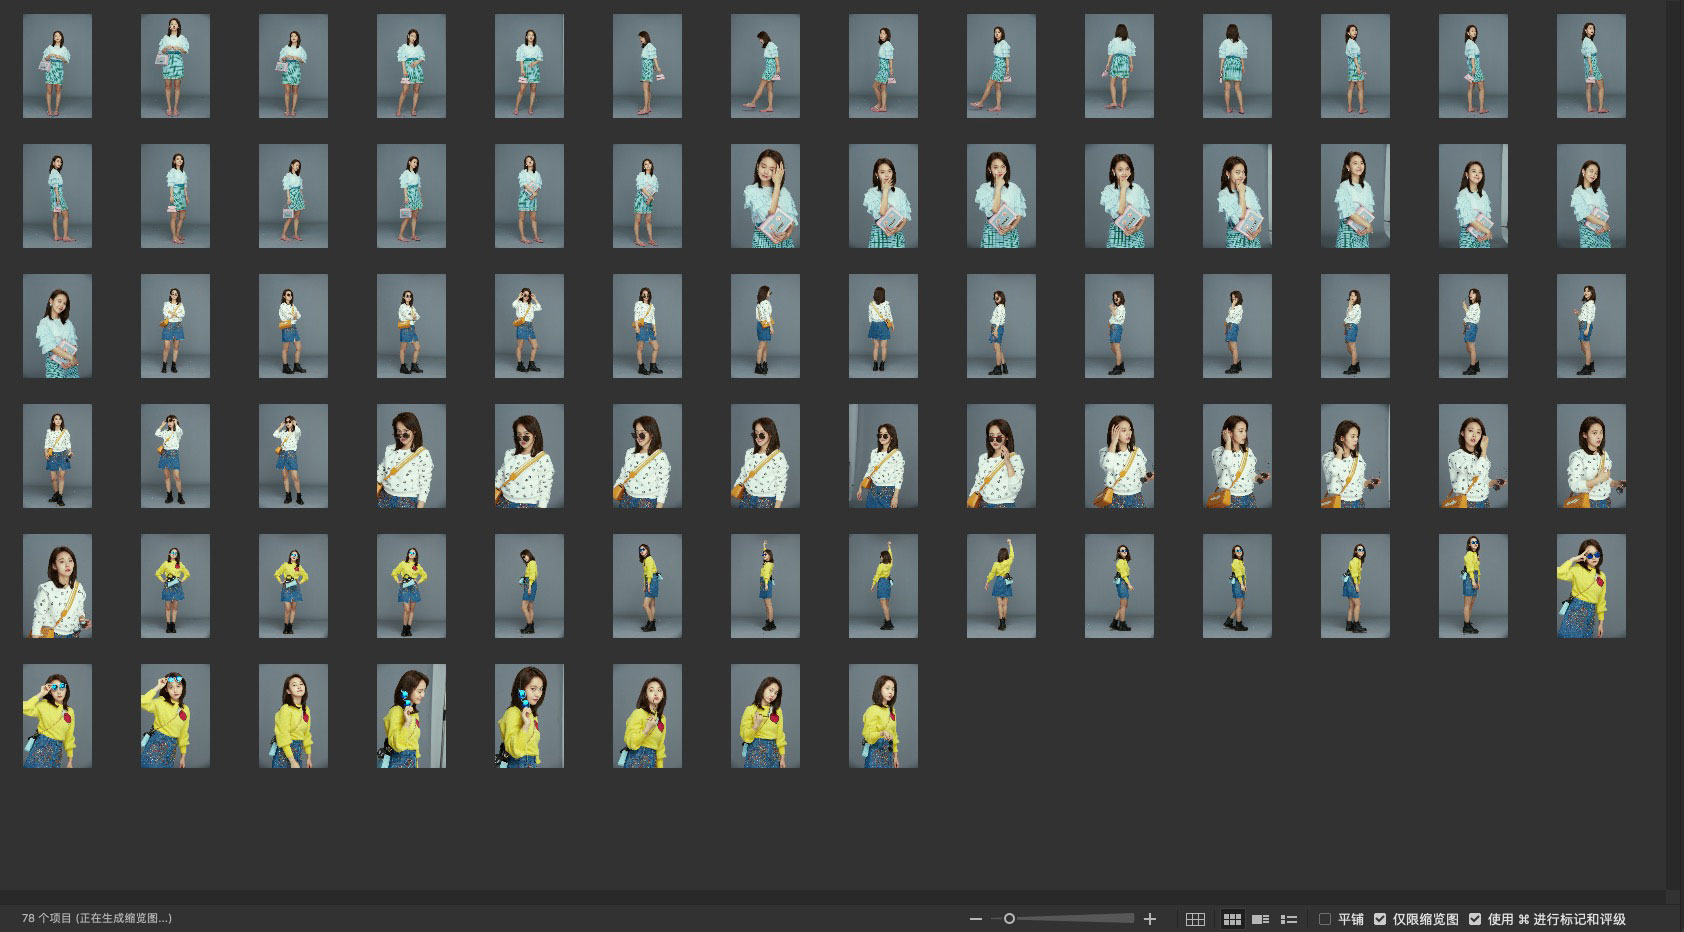
Task: Toggle 使用 ⌘ 进行标记和评级 checkbox
Action: click(x=1475, y=919)
